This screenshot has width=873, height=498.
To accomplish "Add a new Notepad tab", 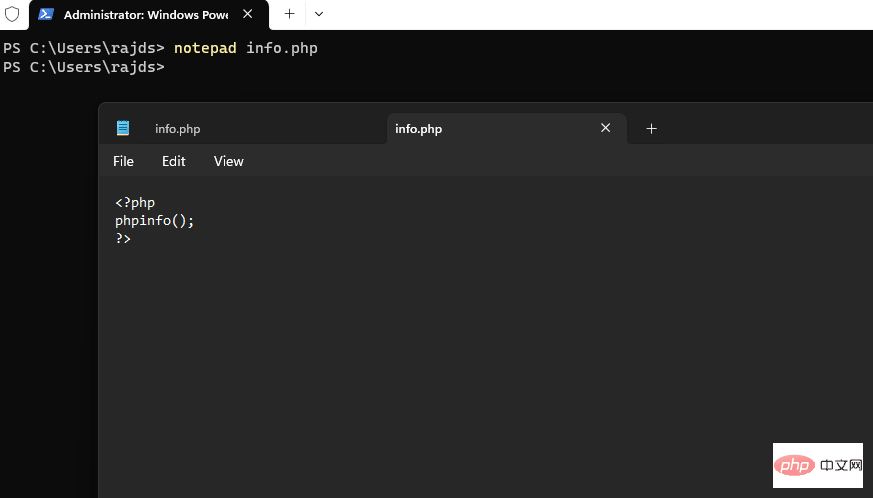I will point(651,128).
